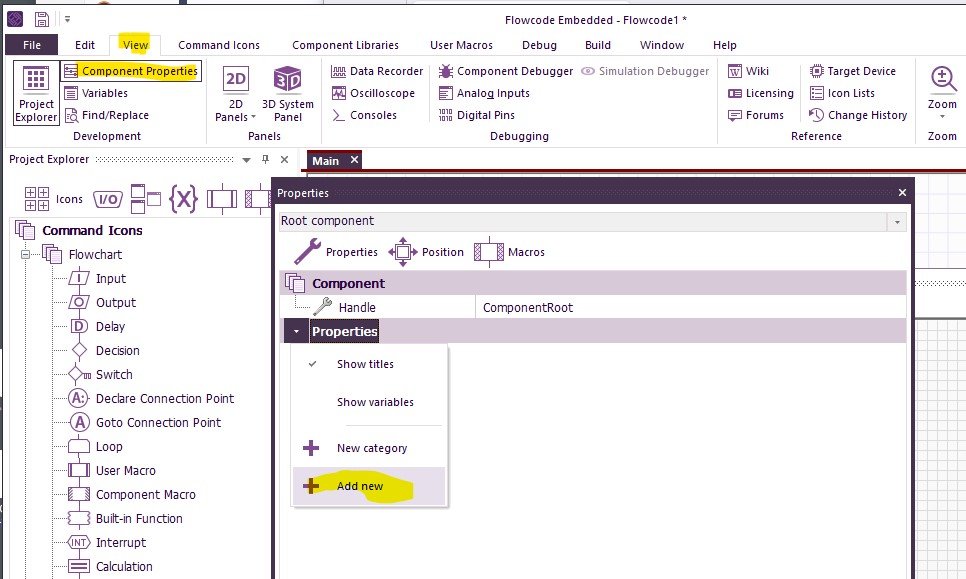Open the Analog Inputs panel

[492, 93]
